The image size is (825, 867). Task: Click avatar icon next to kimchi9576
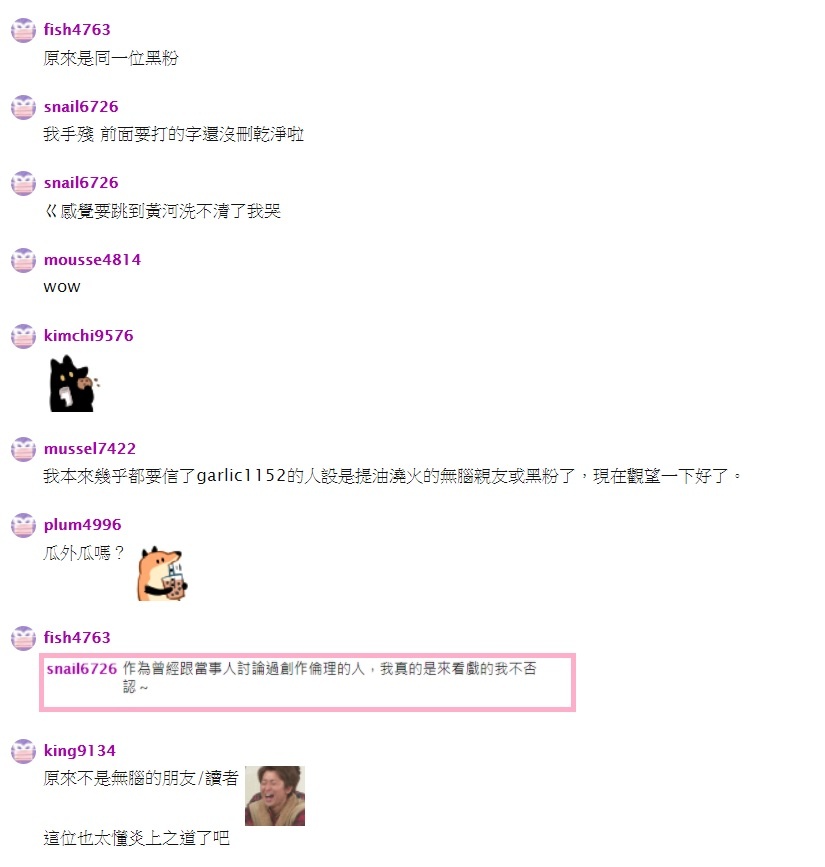pyautogui.click(x=23, y=336)
